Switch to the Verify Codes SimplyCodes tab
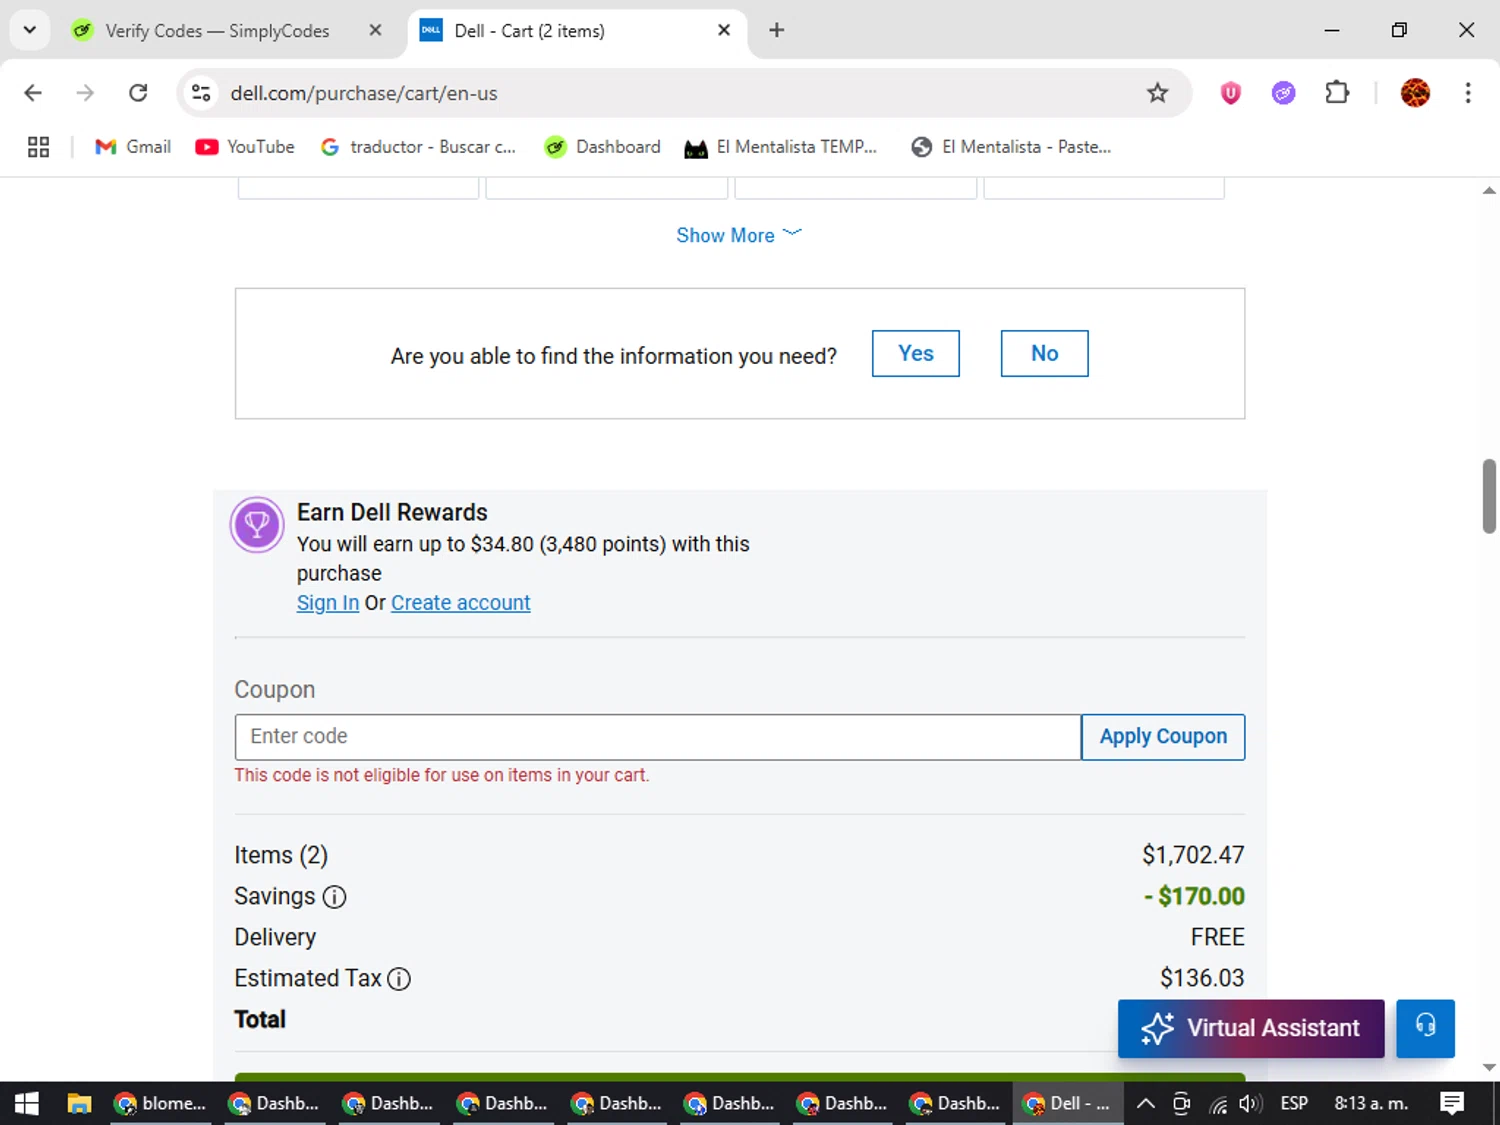Screen dimensions: 1500x1125 [217, 31]
